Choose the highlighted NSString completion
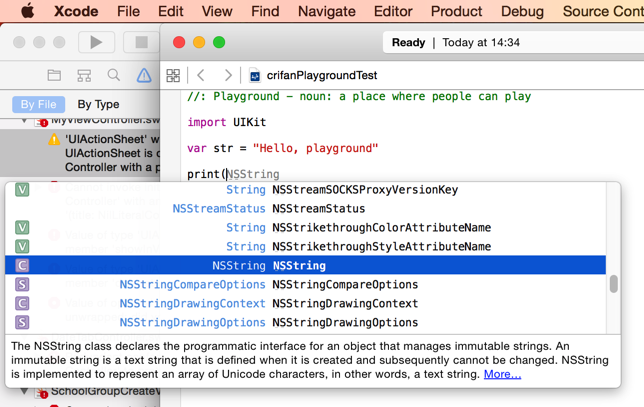 [306, 265]
